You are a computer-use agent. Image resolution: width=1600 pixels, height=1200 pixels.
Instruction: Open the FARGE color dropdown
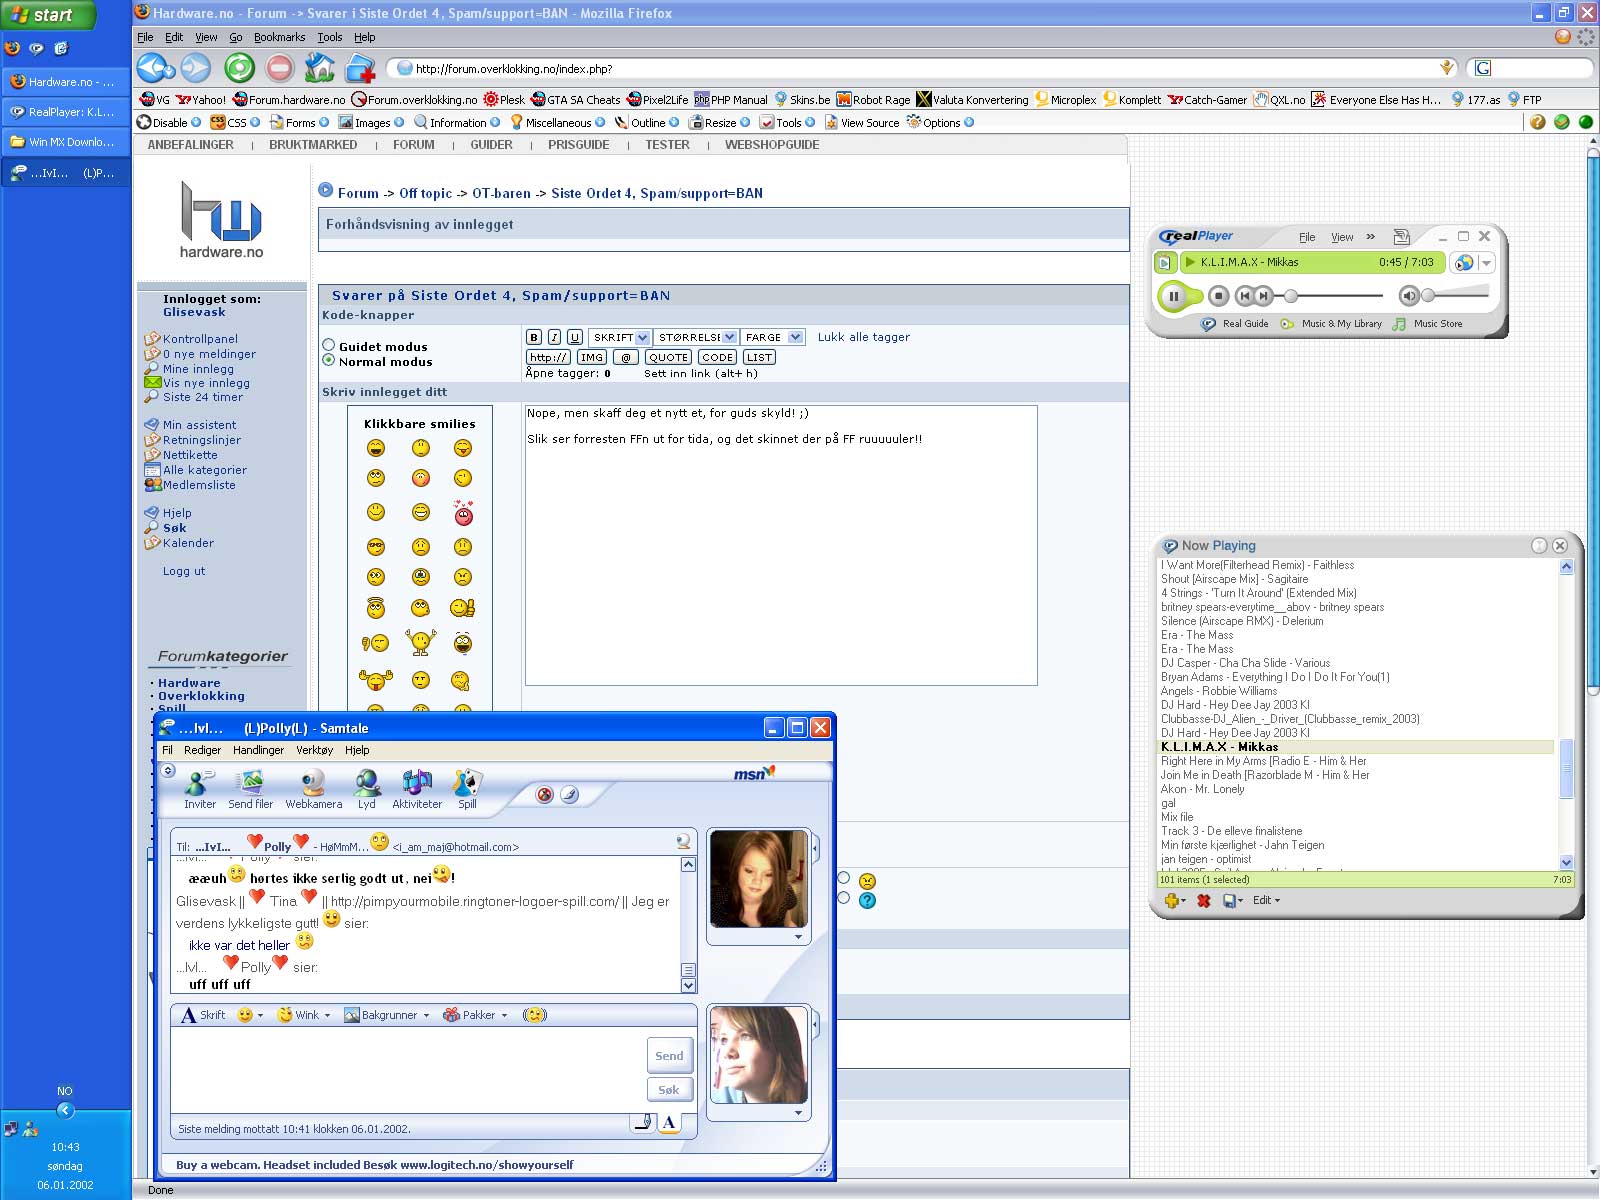(773, 337)
